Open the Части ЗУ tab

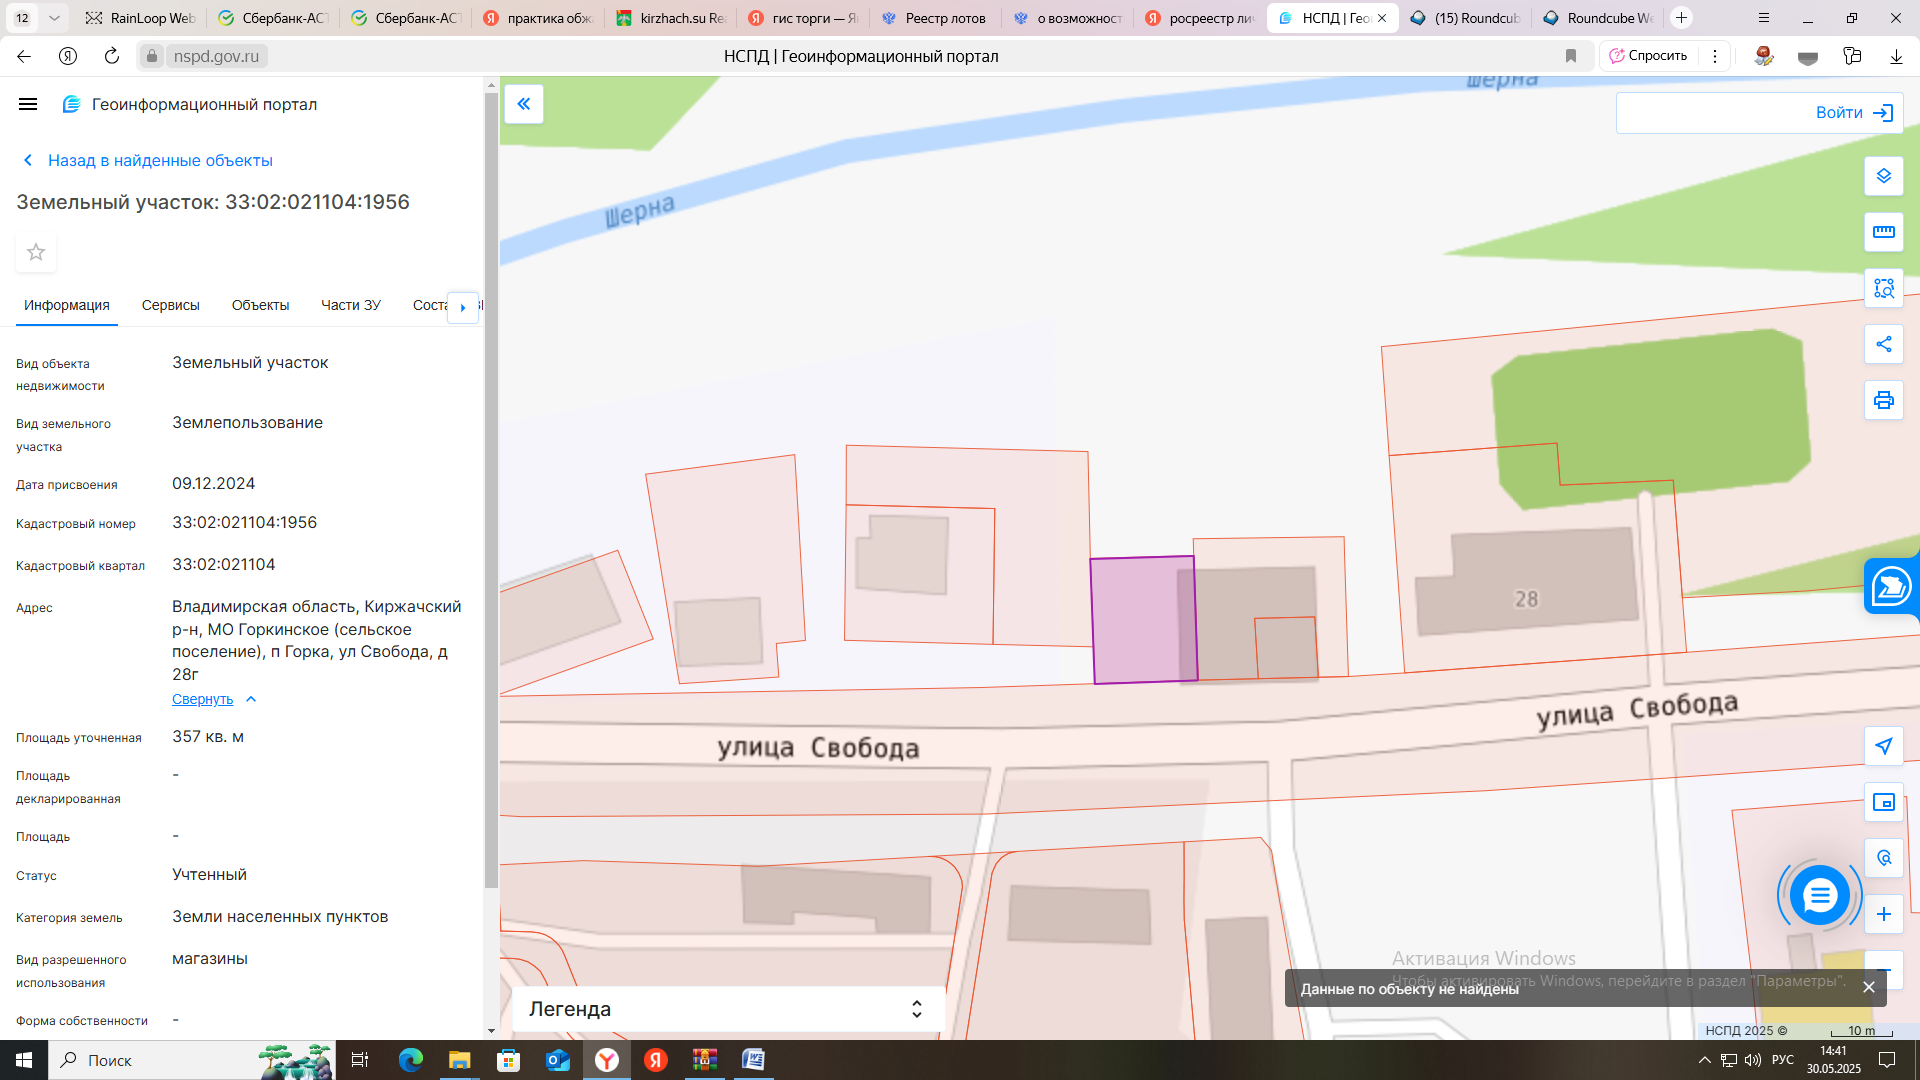pos(350,305)
